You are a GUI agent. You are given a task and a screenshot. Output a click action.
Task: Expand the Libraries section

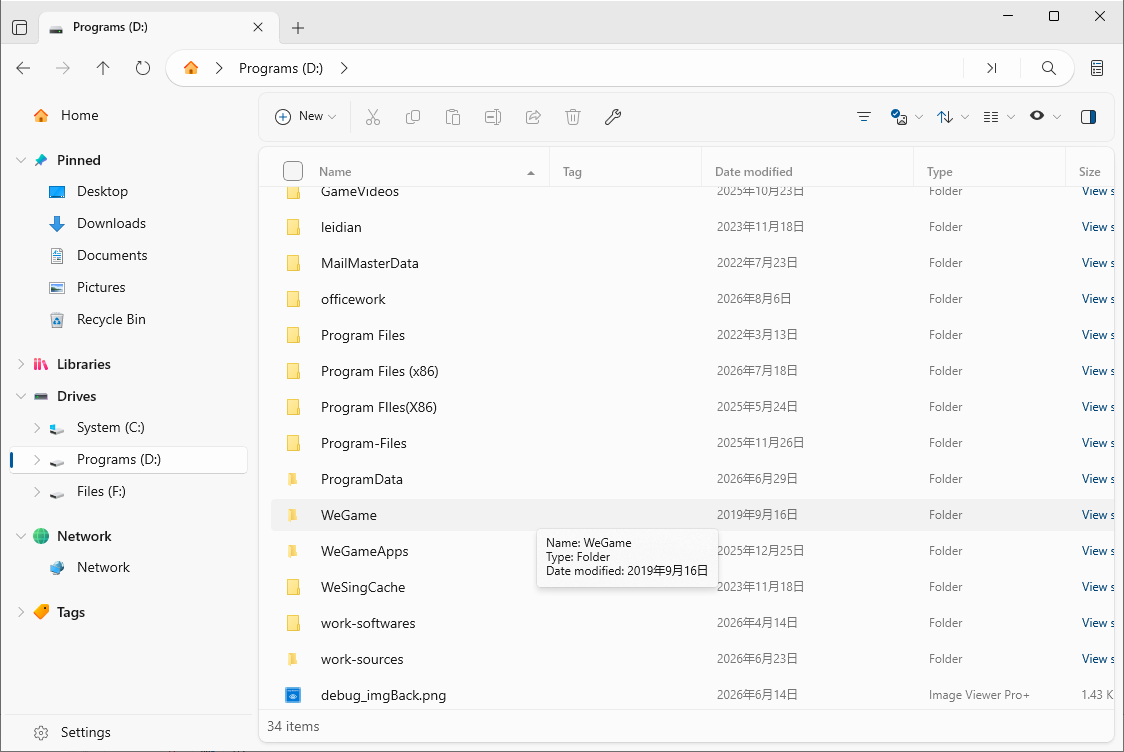tap(21, 364)
